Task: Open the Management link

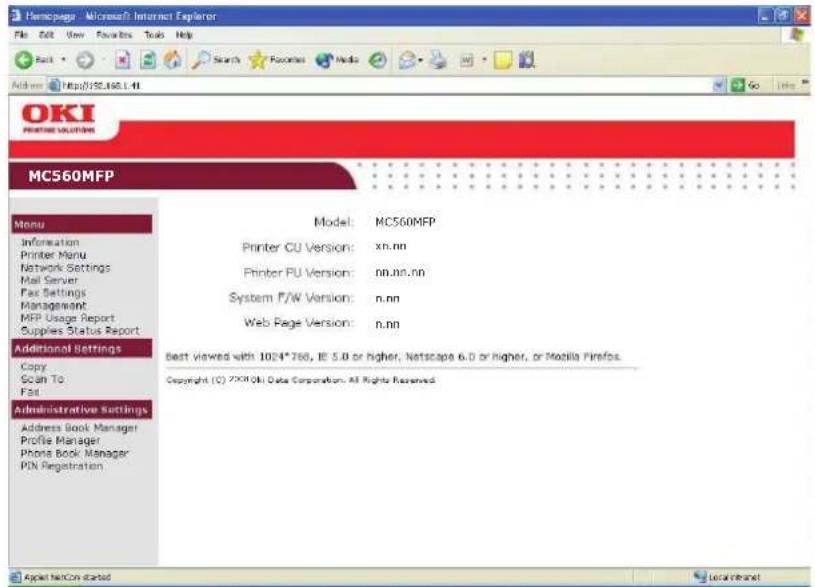Action: point(54,305)
